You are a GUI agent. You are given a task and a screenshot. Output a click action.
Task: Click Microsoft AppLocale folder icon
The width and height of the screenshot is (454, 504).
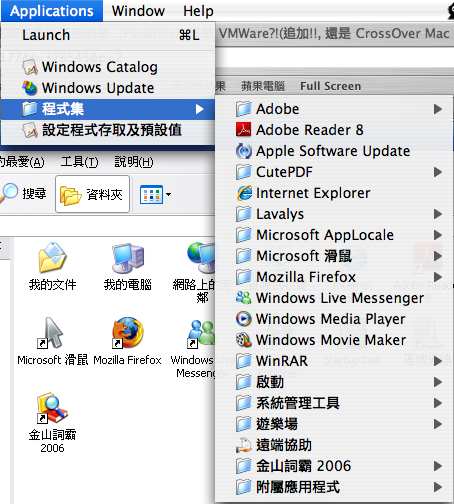[x=243, y=235]
